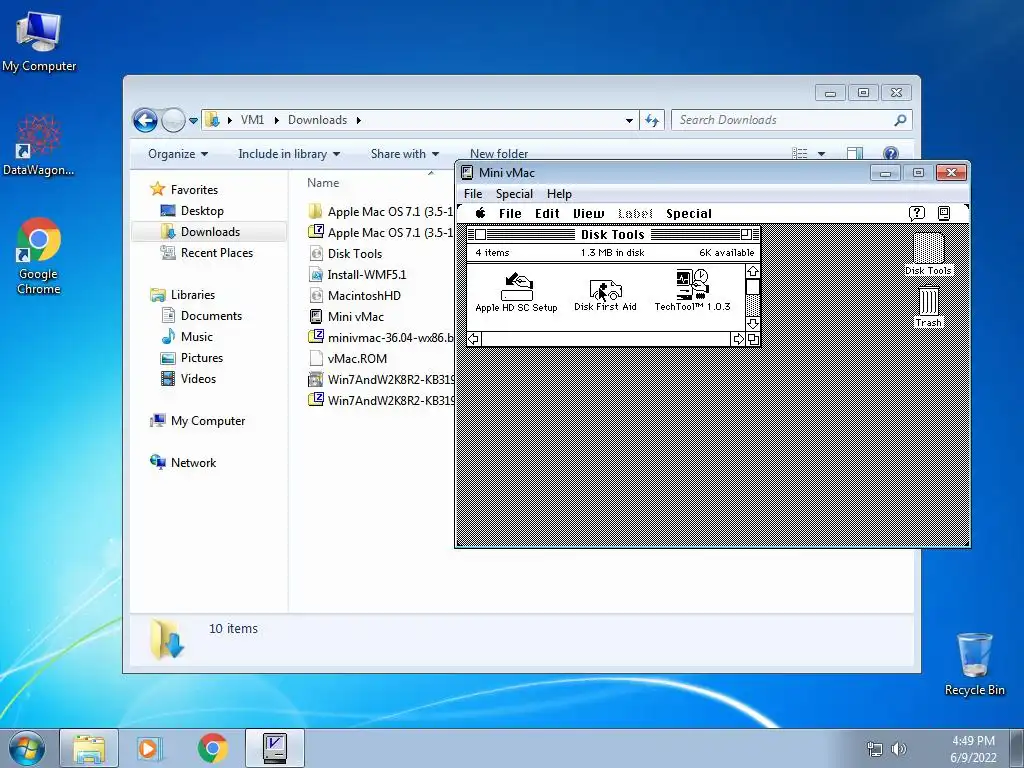Select Videos library
The width and height of the screenshot is (1024, 768).
(x=198, y=379)
